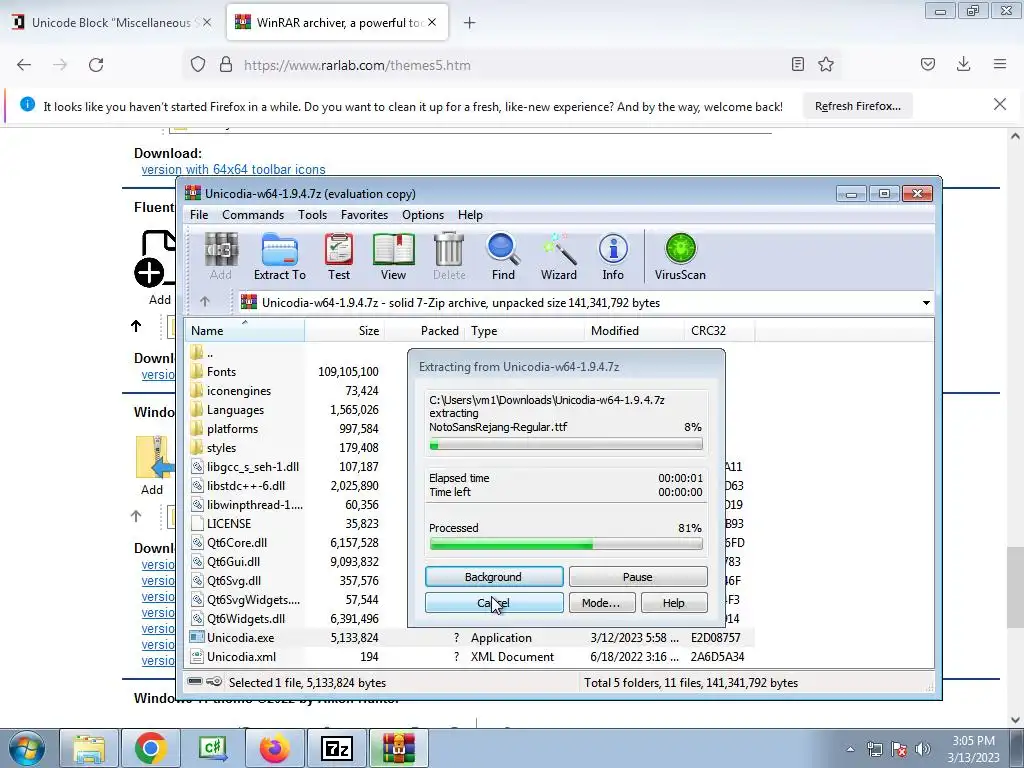The height and width of the screenshot is (768, 1024).
Task: Open the WinRAR Help menu
Action: [470, 215]
